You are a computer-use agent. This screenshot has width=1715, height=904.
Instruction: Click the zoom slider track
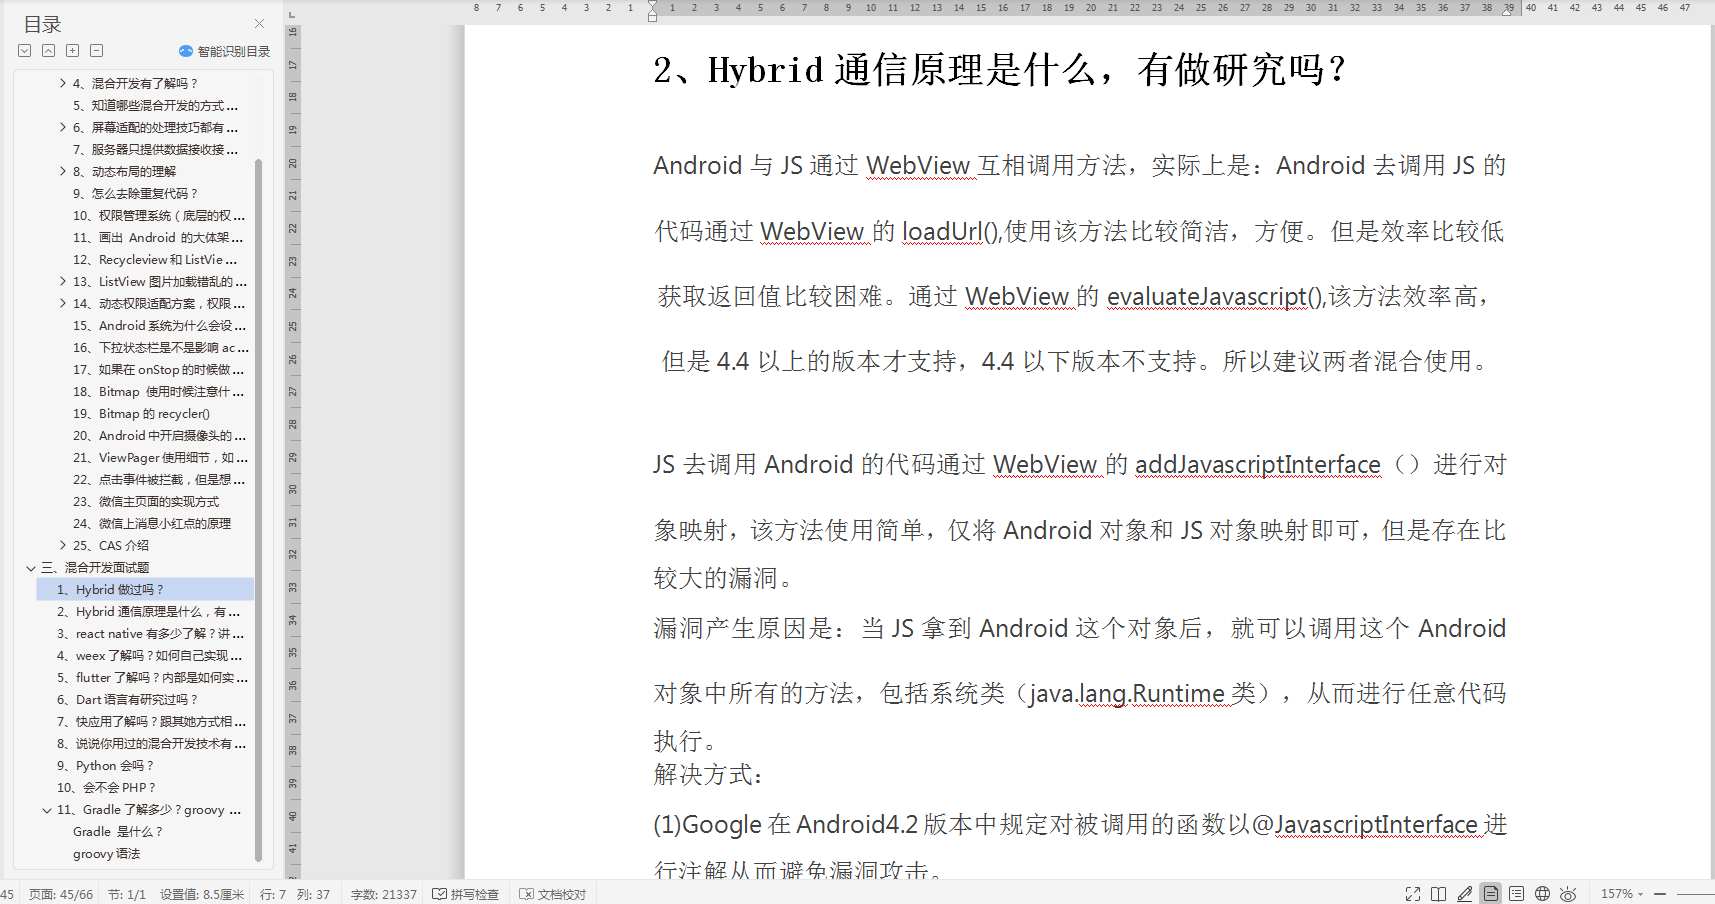click(x=1695, y=894)
